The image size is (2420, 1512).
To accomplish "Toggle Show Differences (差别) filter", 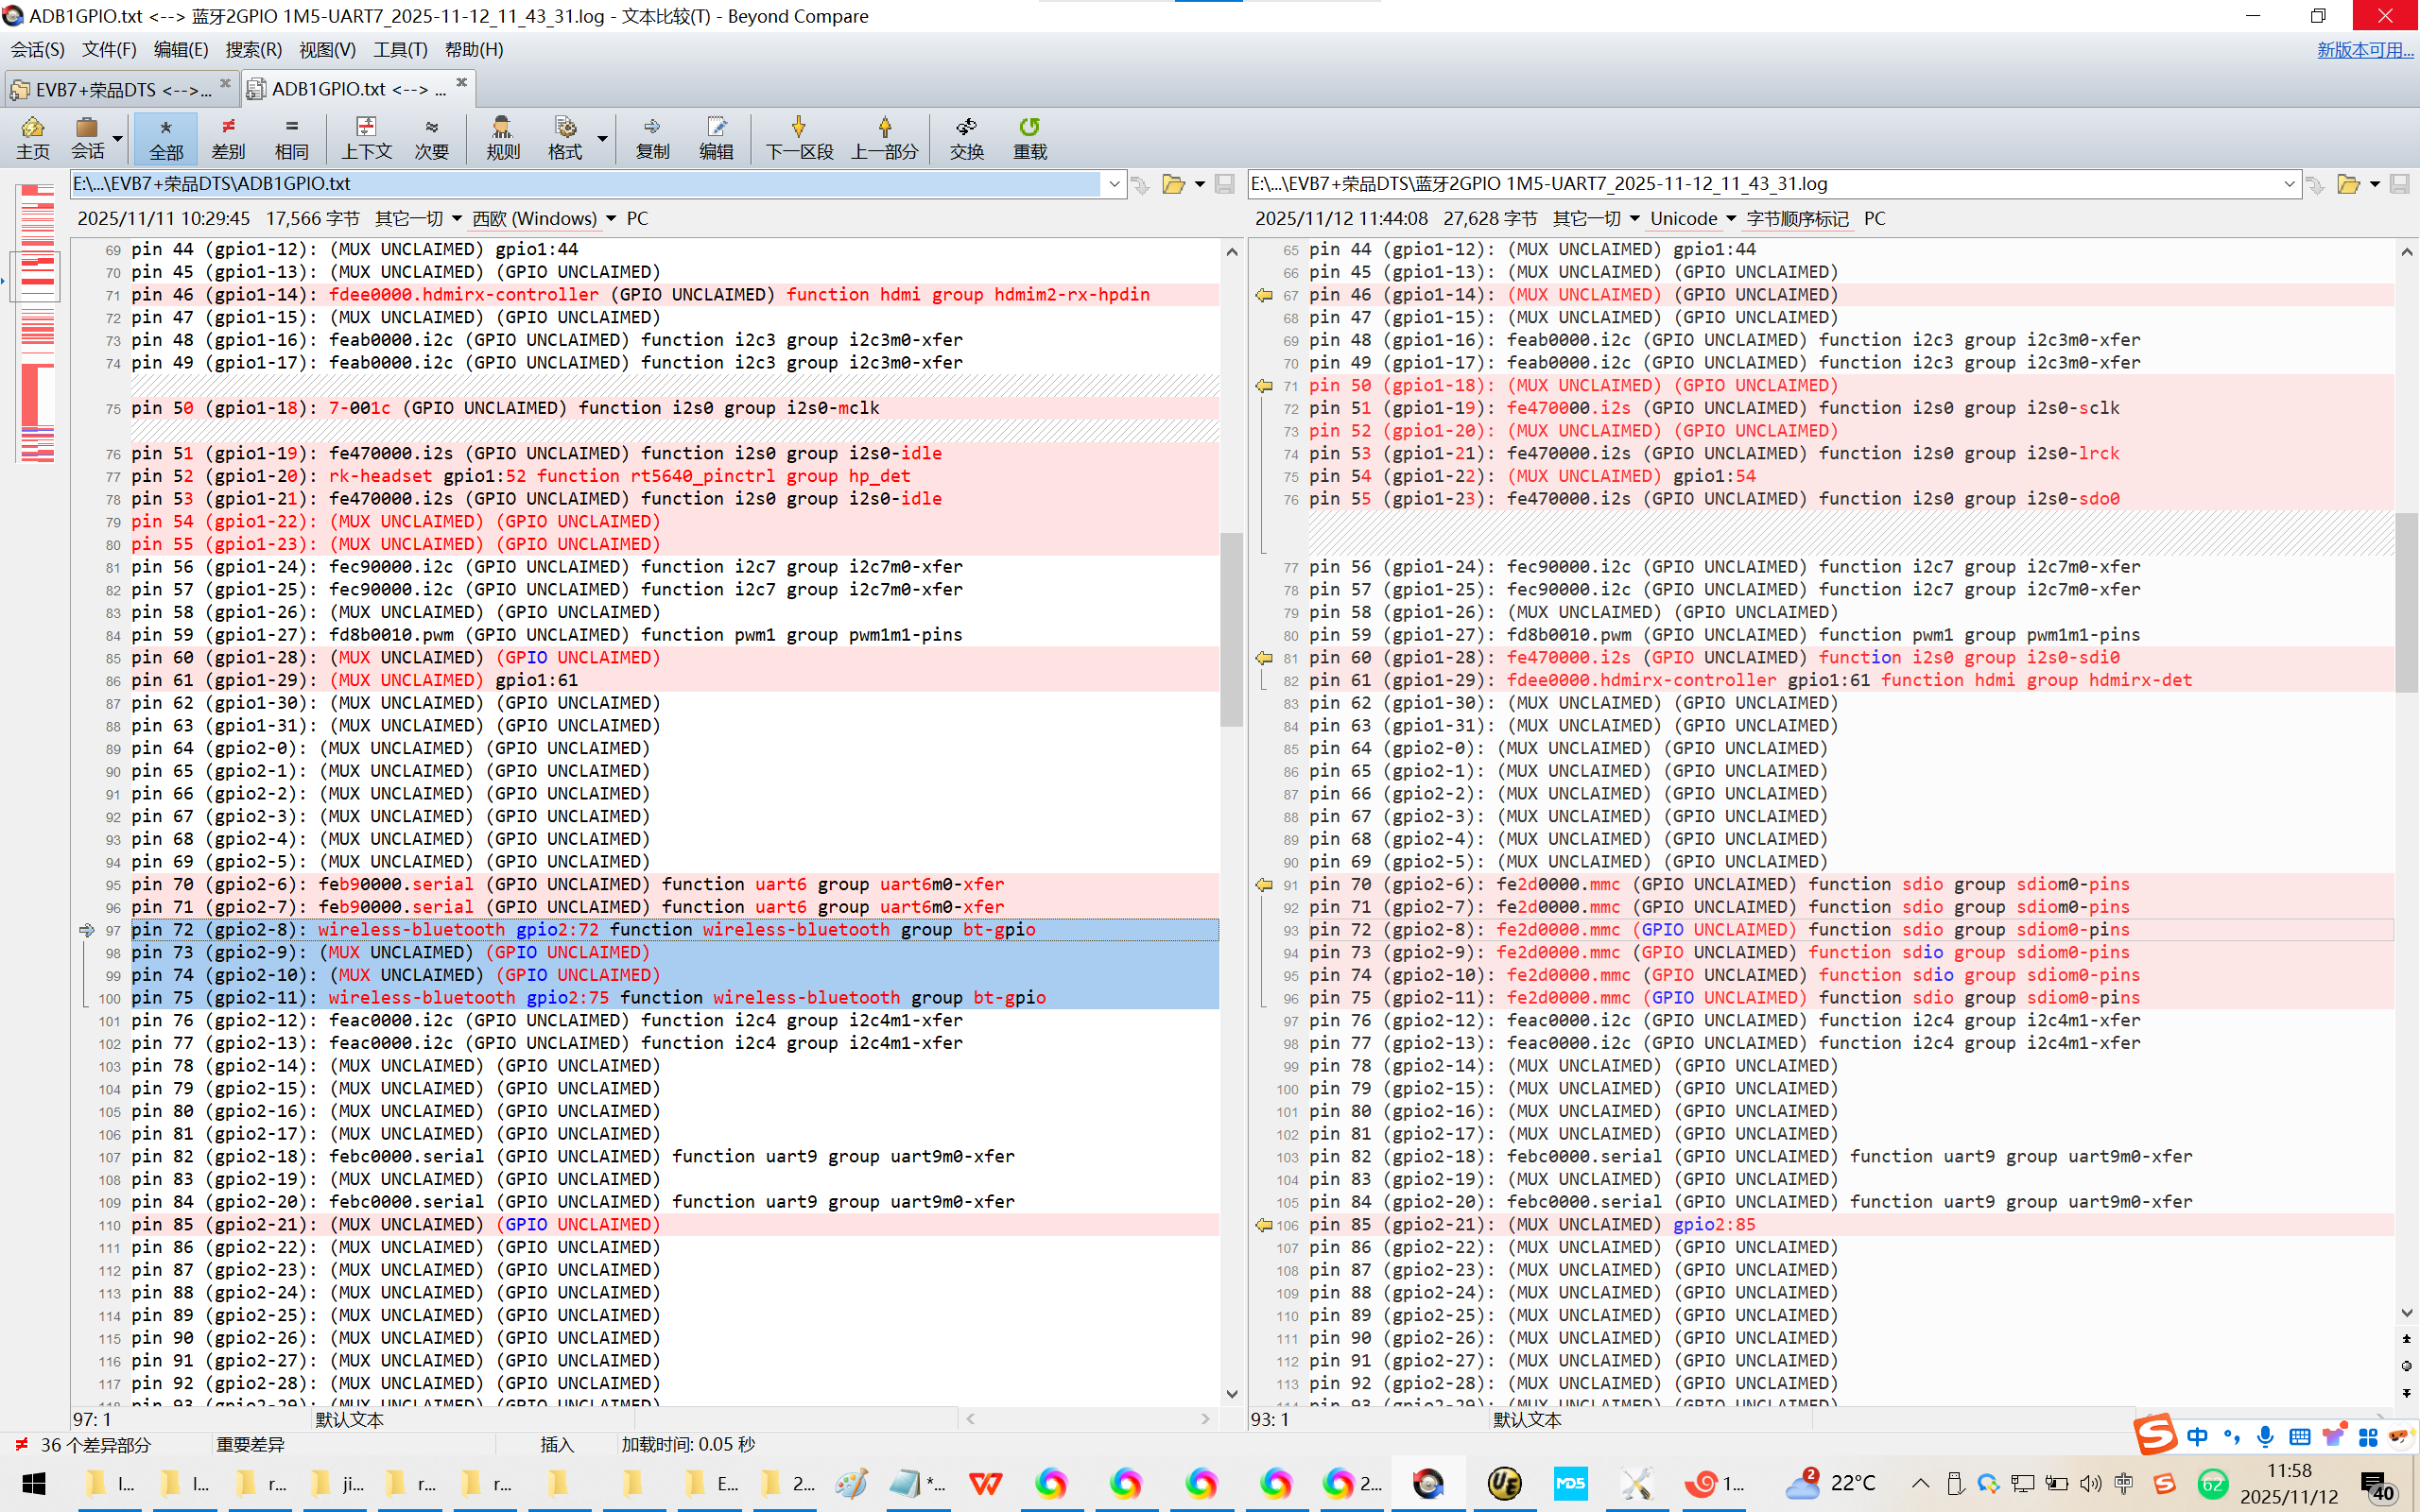I will coord(228,137).
